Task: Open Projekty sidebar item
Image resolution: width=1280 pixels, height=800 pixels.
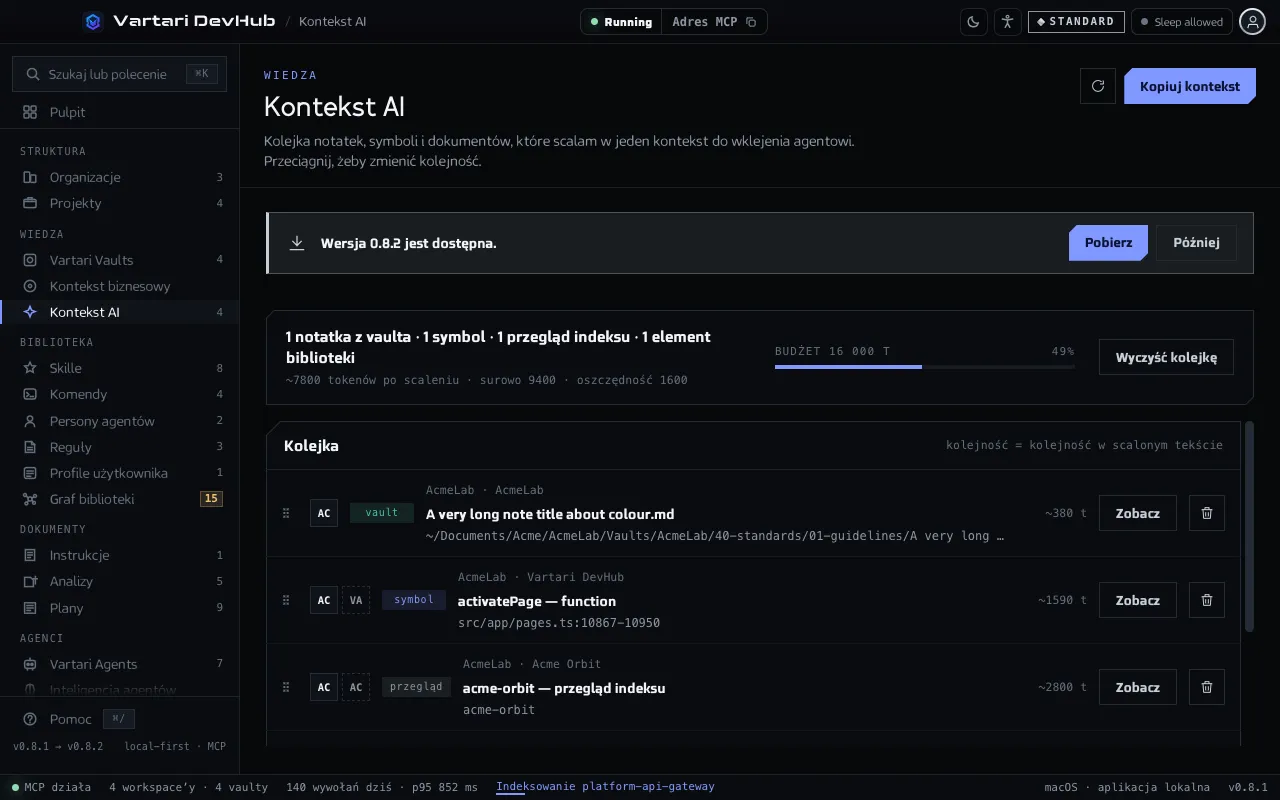Action: (x=120, y=203)
